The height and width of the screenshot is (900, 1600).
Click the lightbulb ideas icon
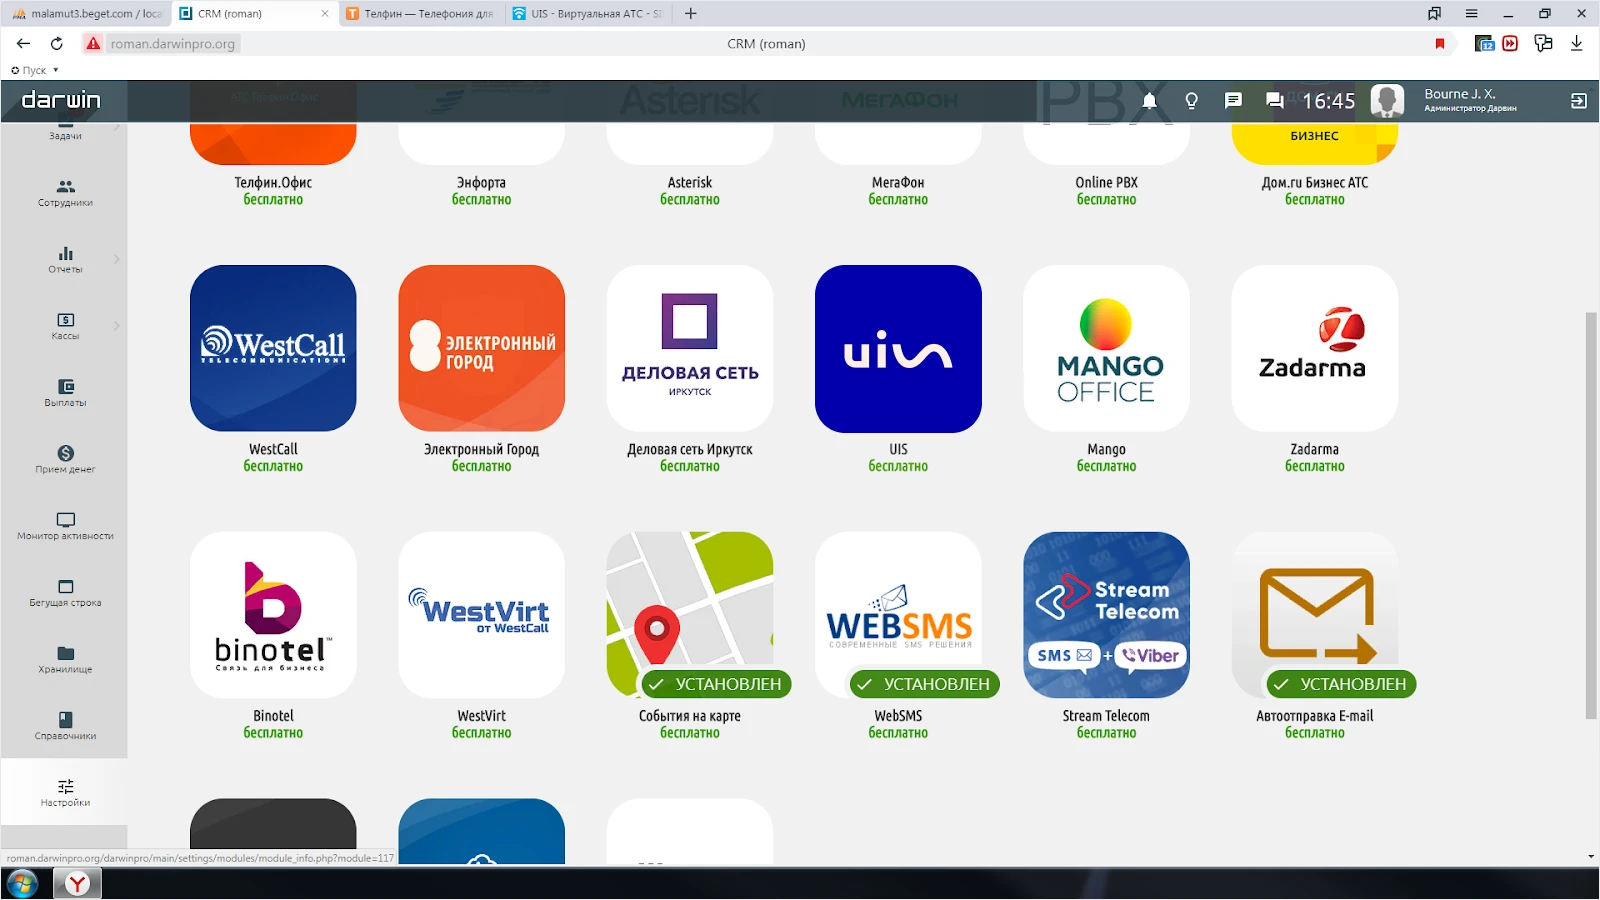point(1191,101)
